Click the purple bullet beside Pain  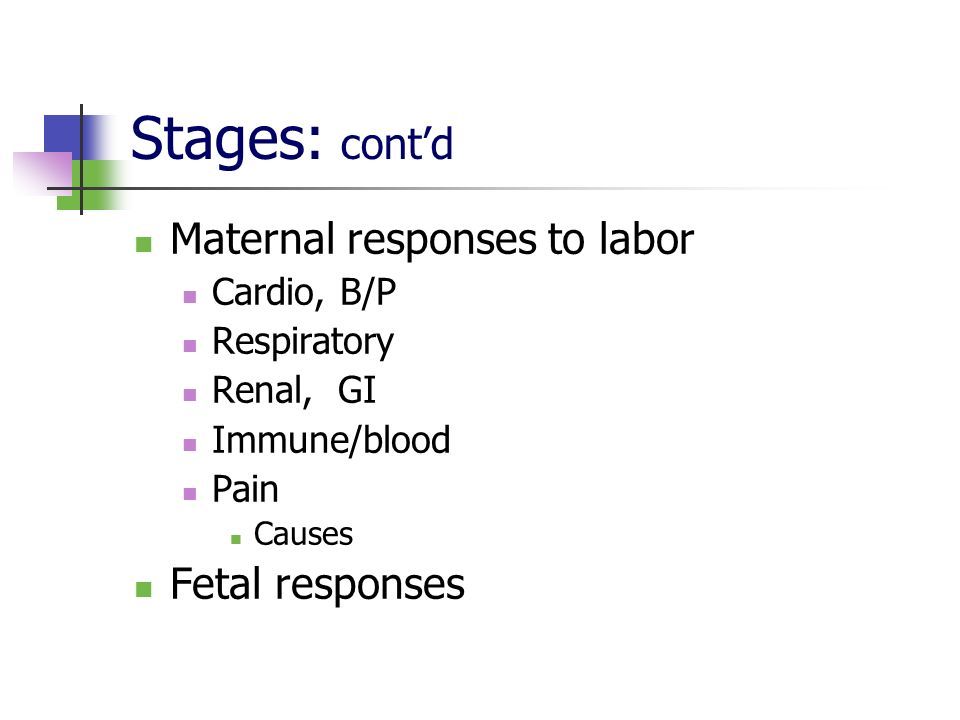[190, 493]
